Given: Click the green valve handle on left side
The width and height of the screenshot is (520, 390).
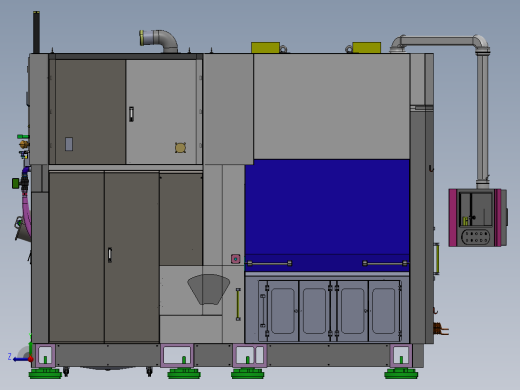Looking at the screenshot, I should 15,183.
